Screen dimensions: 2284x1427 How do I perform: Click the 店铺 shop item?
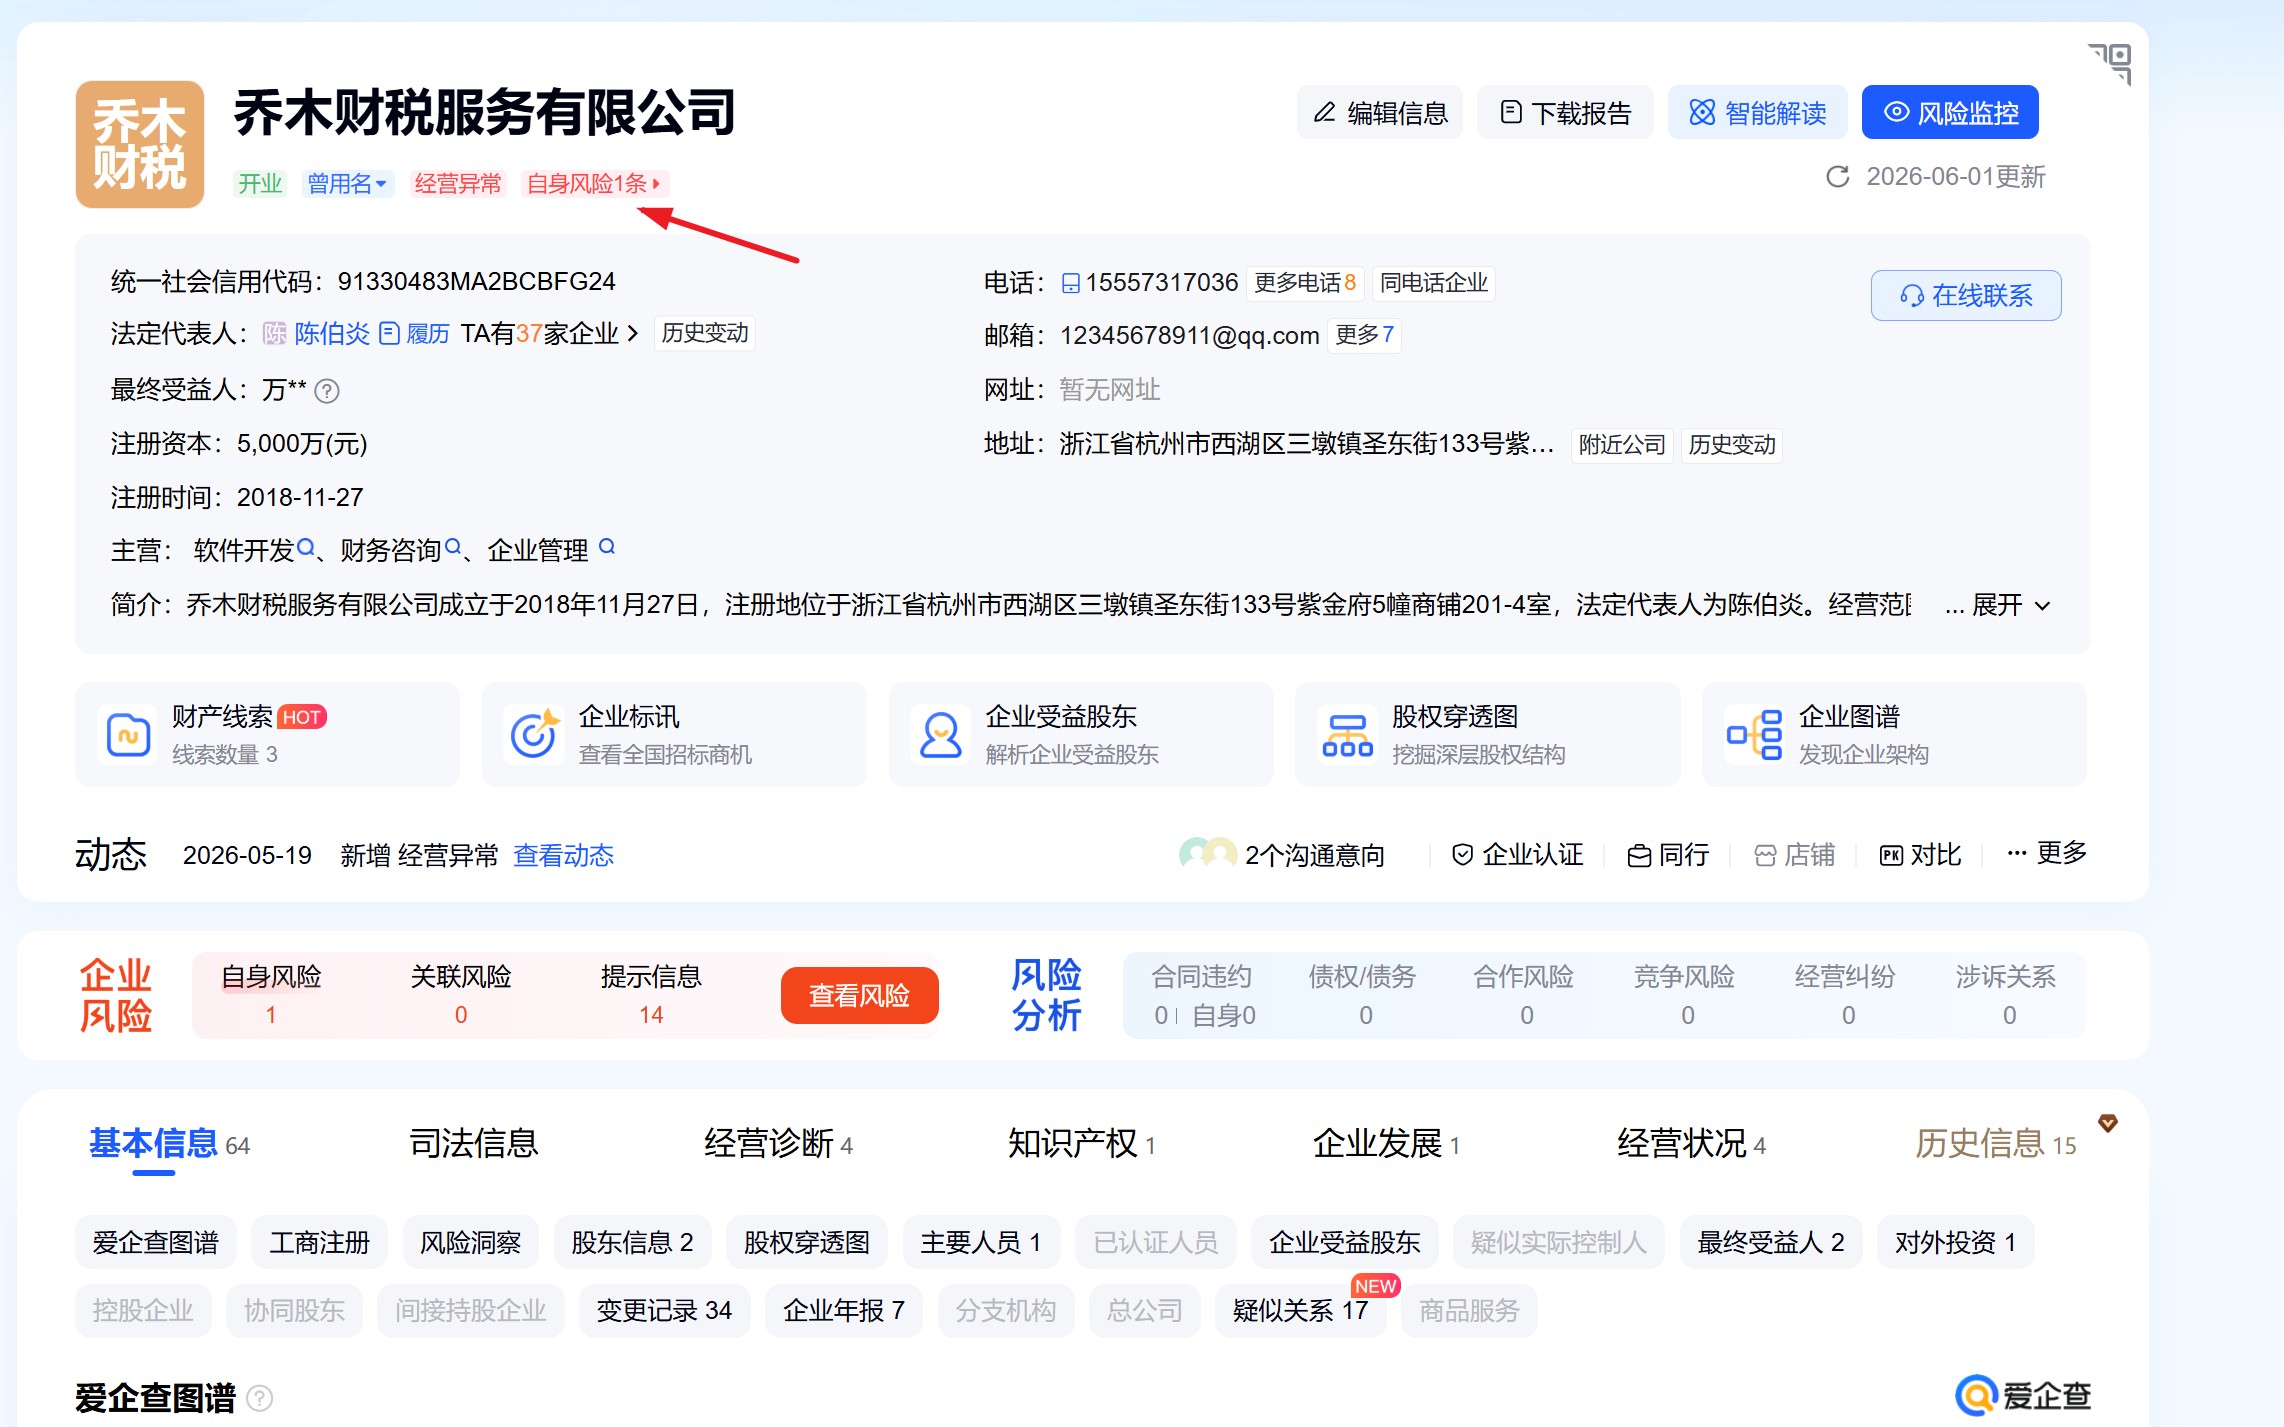tap(1795, 855)
